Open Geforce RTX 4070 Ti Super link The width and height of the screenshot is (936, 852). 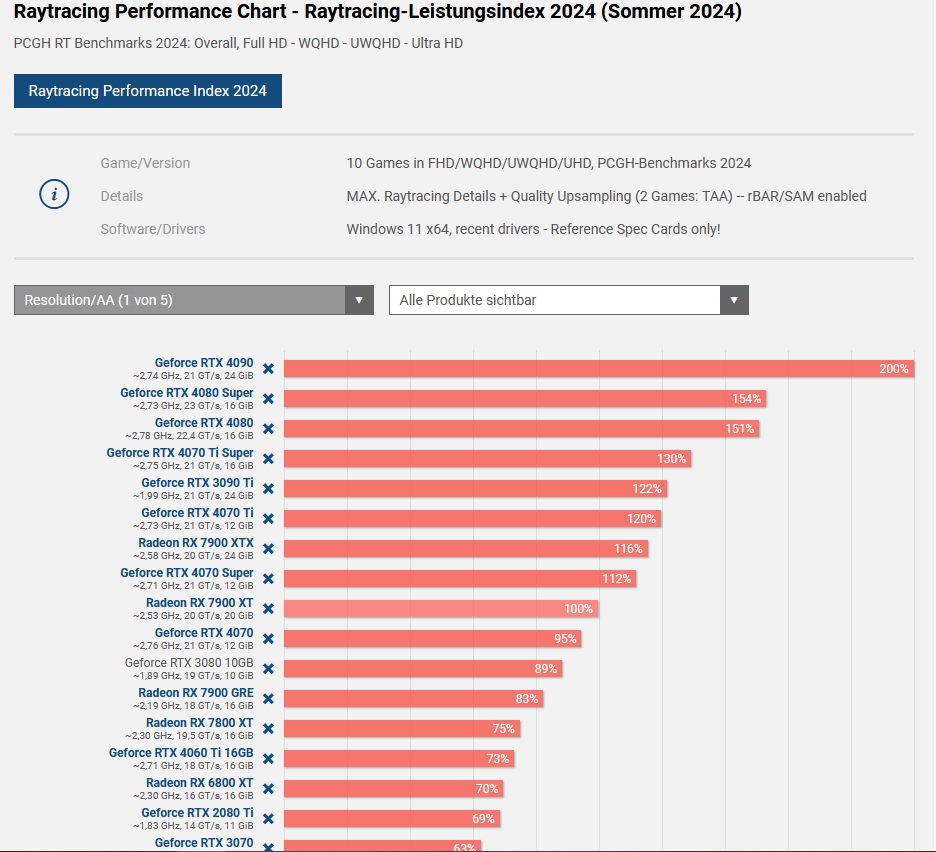click(x=180, y=453)
